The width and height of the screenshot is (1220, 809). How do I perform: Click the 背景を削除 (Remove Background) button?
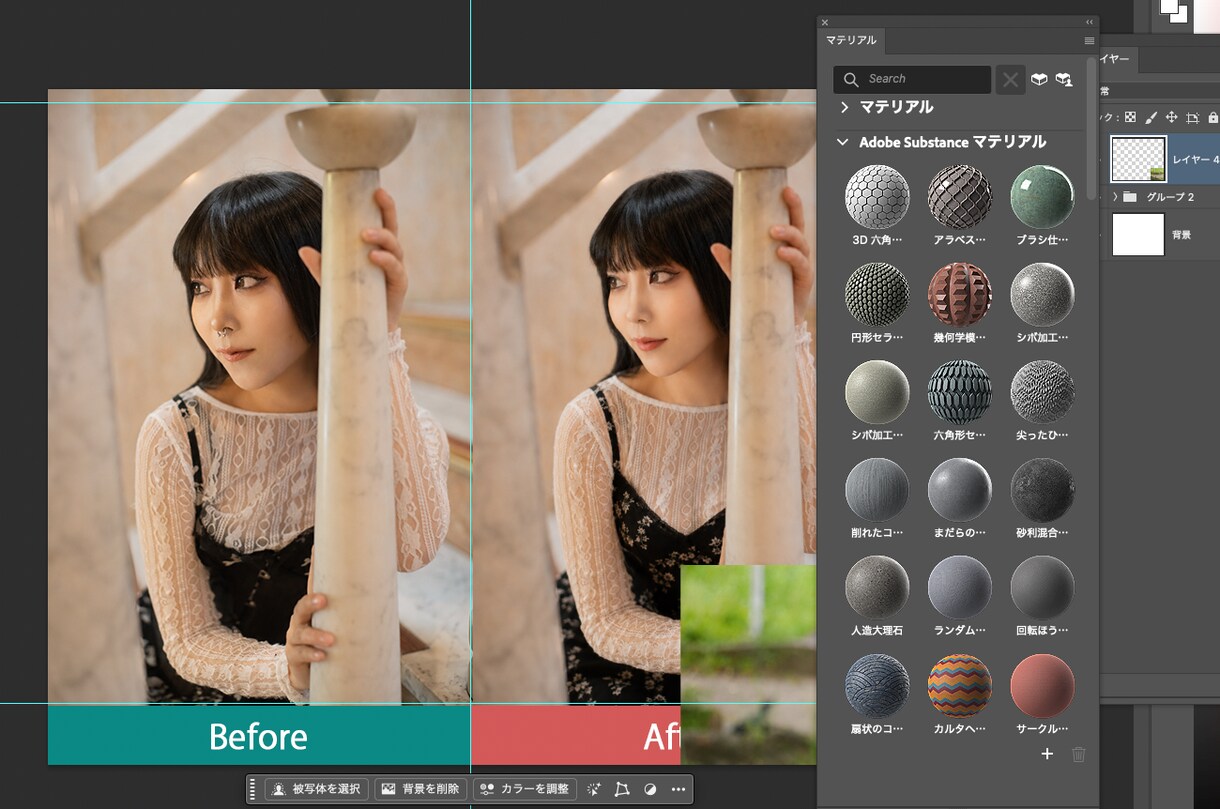point(420,789)
